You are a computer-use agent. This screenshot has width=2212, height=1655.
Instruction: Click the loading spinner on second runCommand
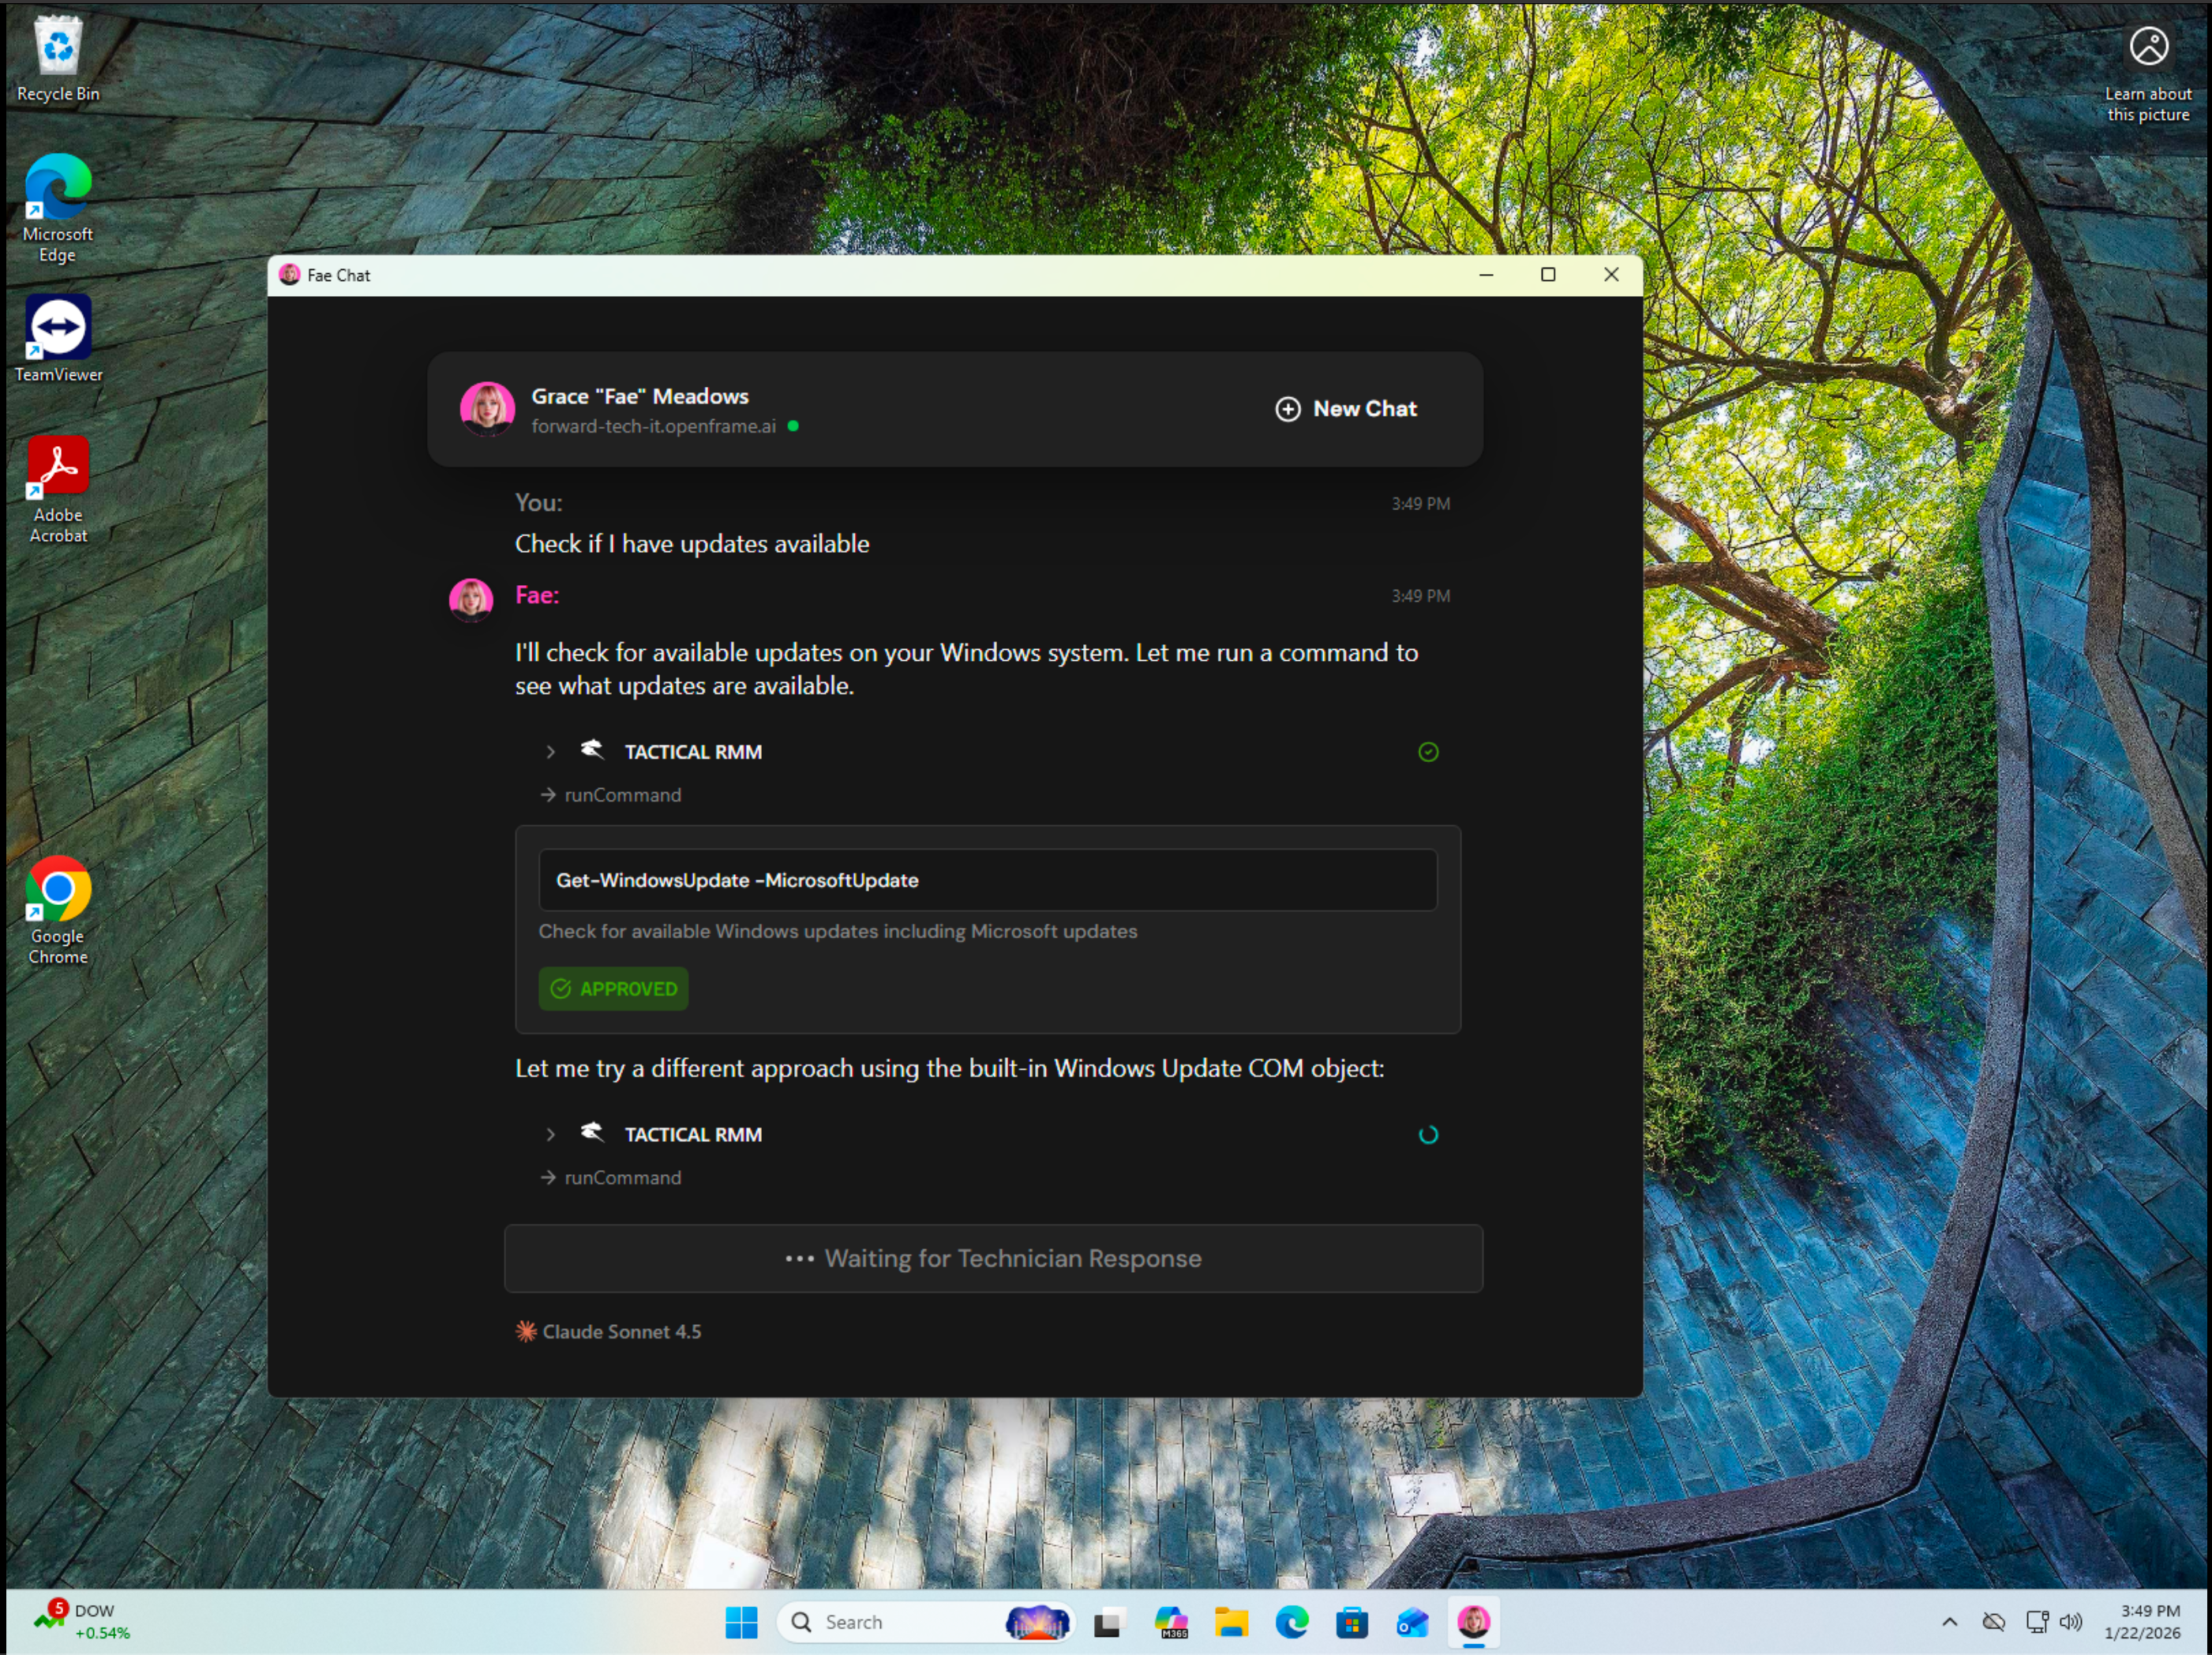pos(1428,1135)
